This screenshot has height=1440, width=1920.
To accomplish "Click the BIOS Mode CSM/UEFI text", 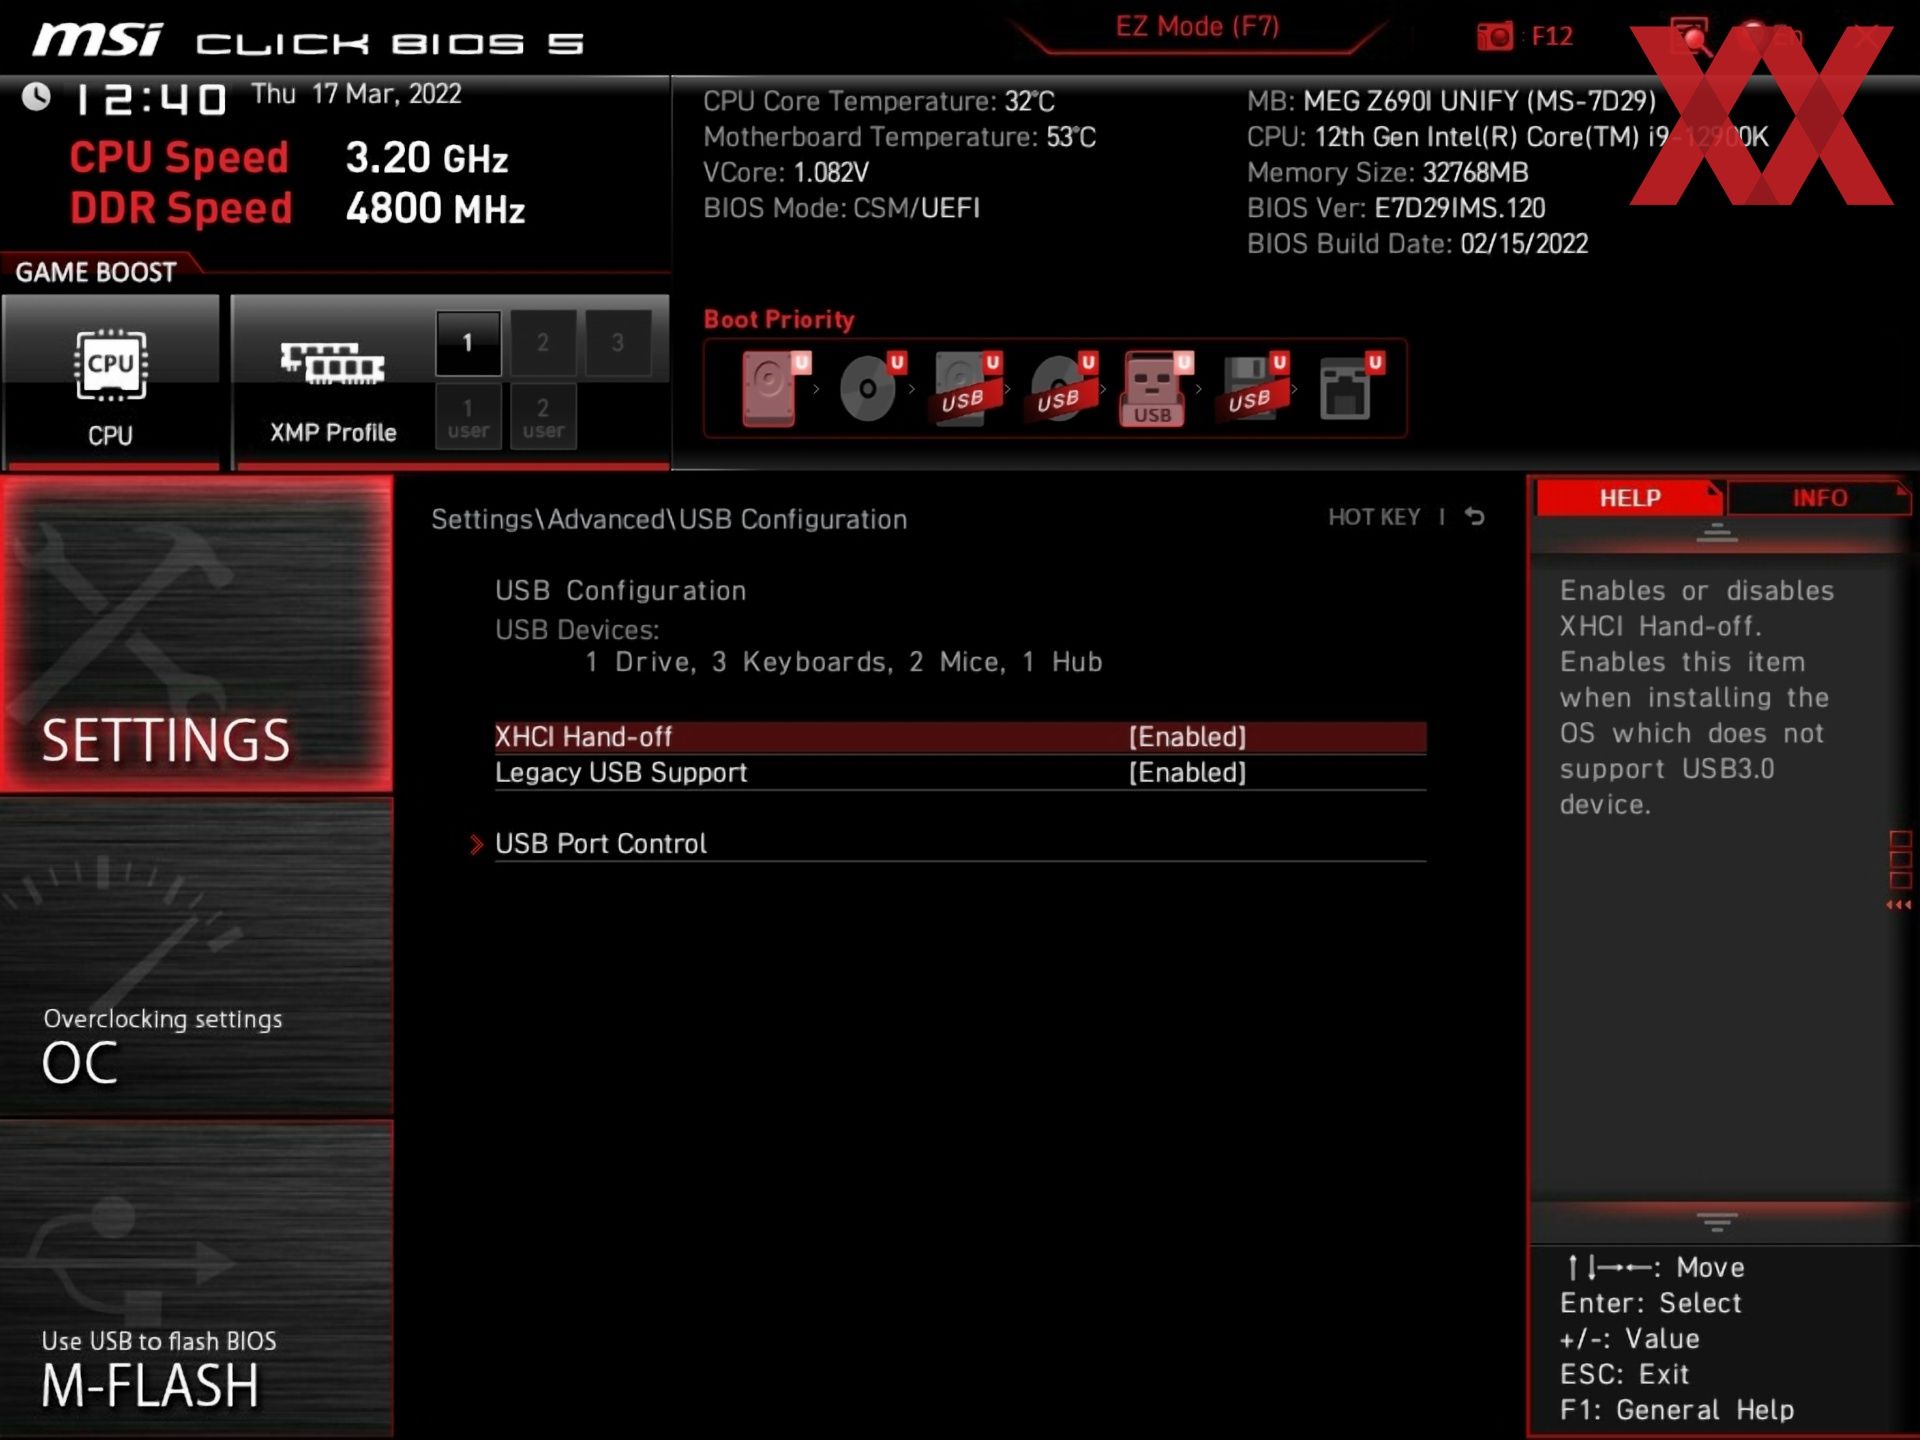I will tap(841, 208).
